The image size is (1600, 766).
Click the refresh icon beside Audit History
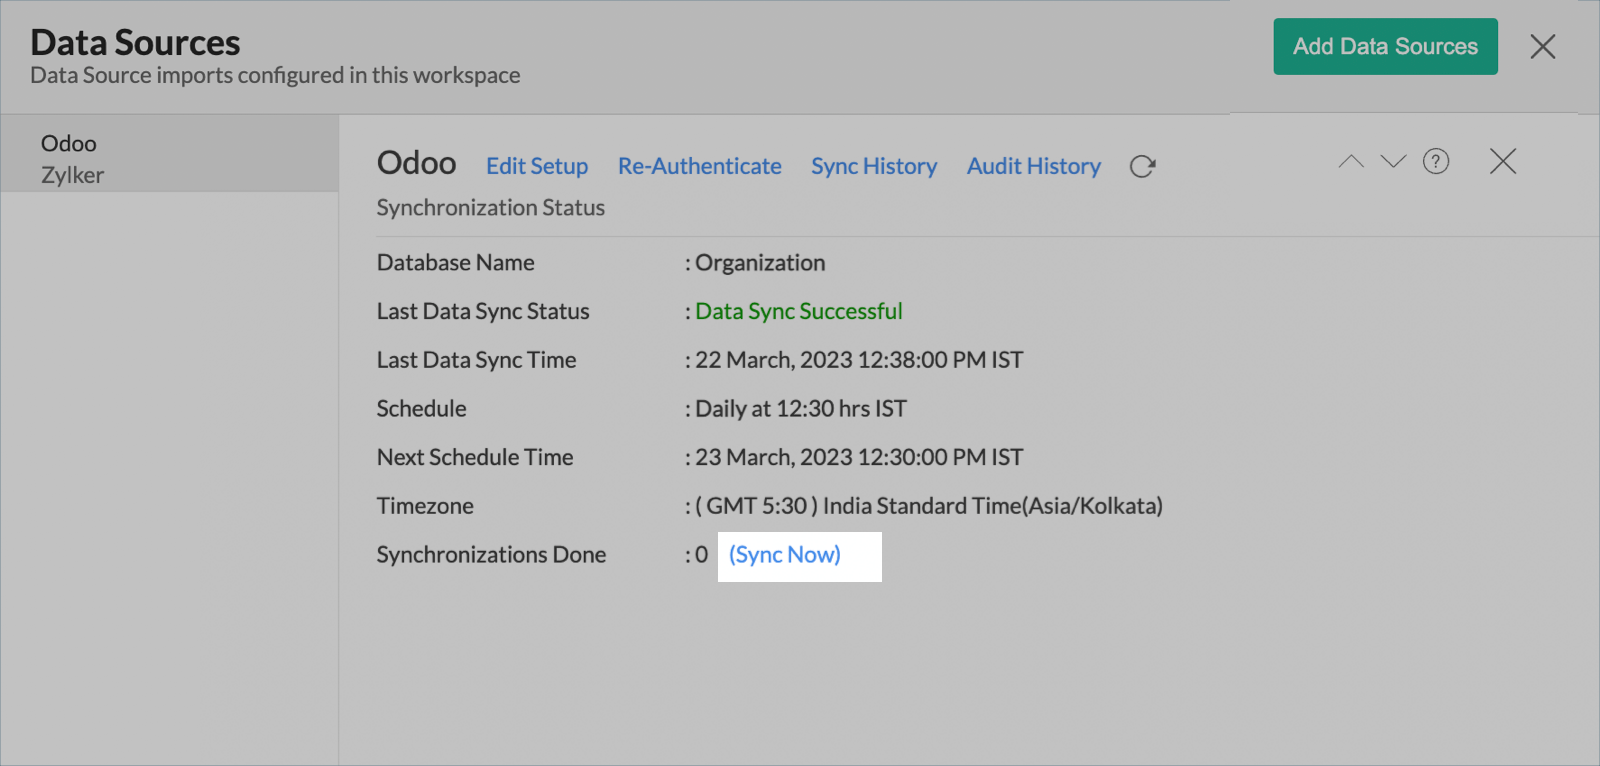1142,167
